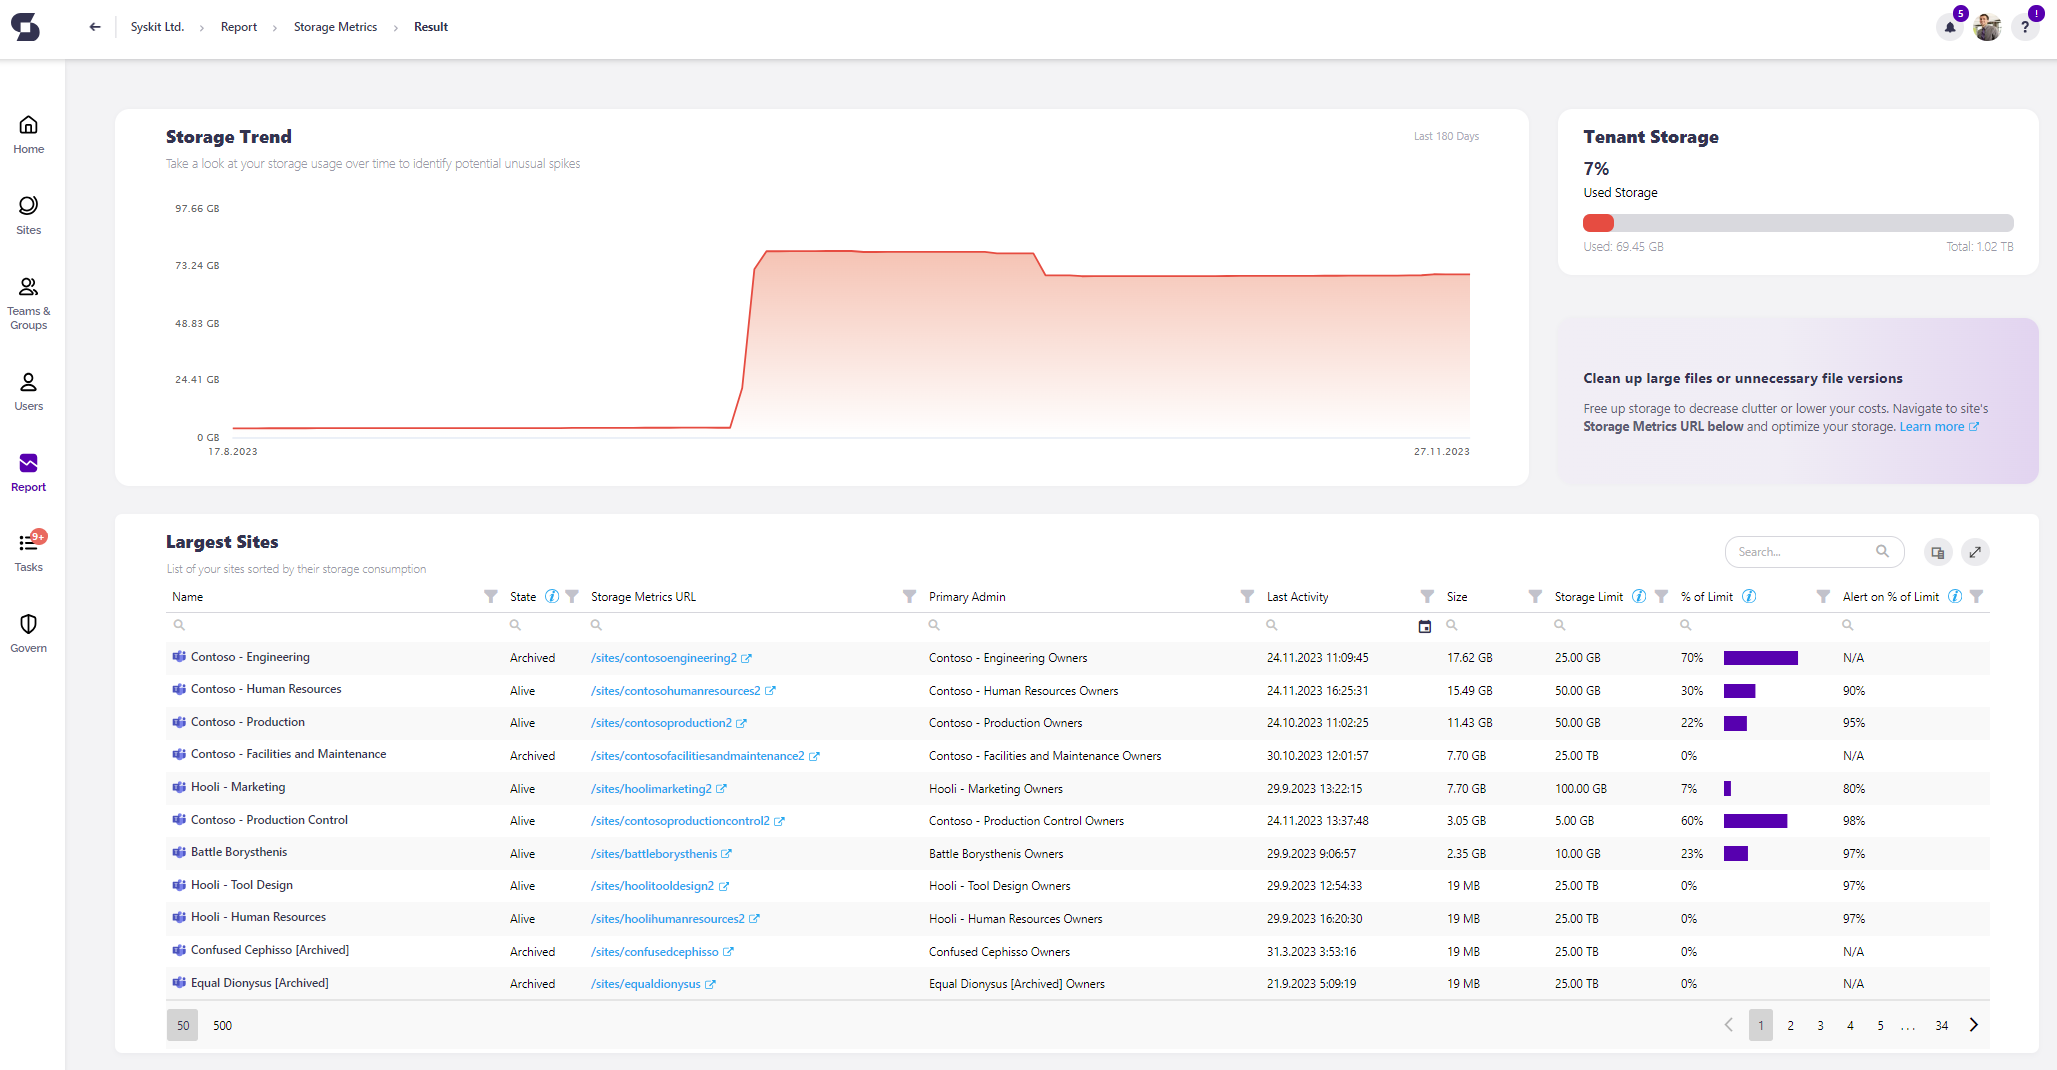Click the Name column filter input
This screenshot has width=2057, height=1070.
[x=336, y=626]
